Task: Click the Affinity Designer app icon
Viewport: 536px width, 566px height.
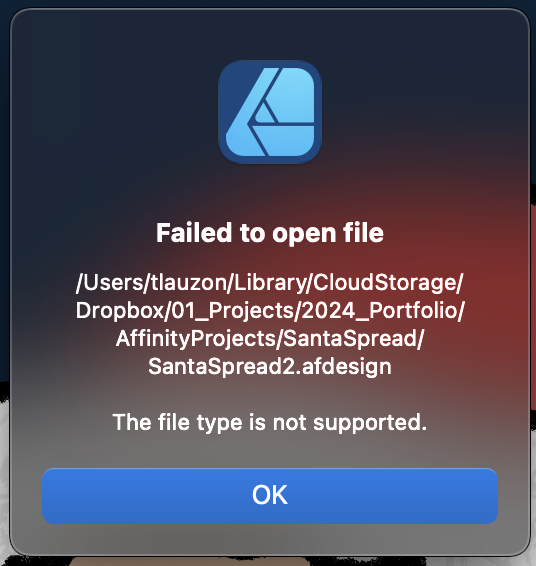Action: (x=270, y=112)
